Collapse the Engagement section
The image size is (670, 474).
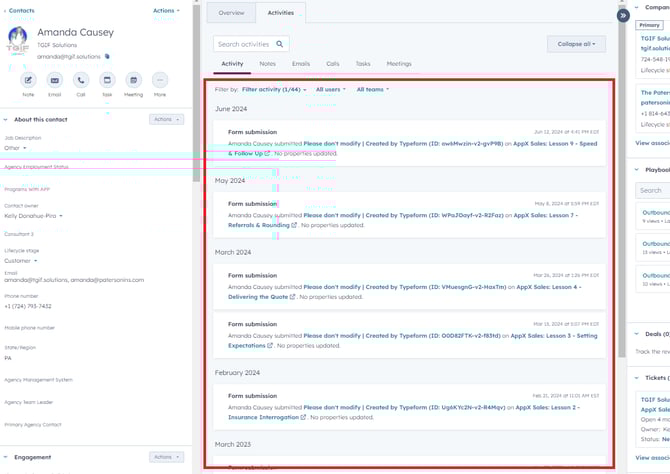click(5, 457)
